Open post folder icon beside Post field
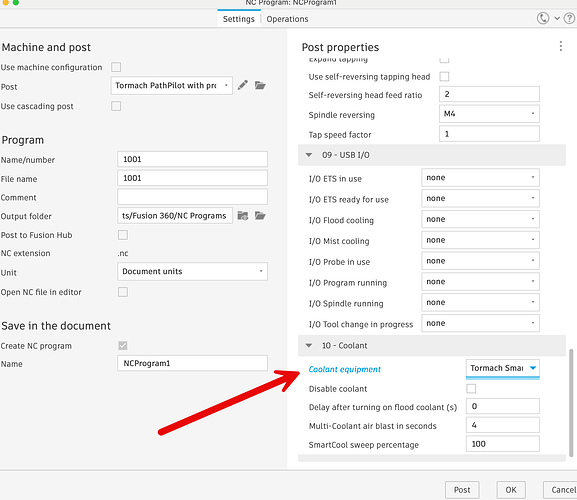 pyautogui.click(x=260, y=85)
